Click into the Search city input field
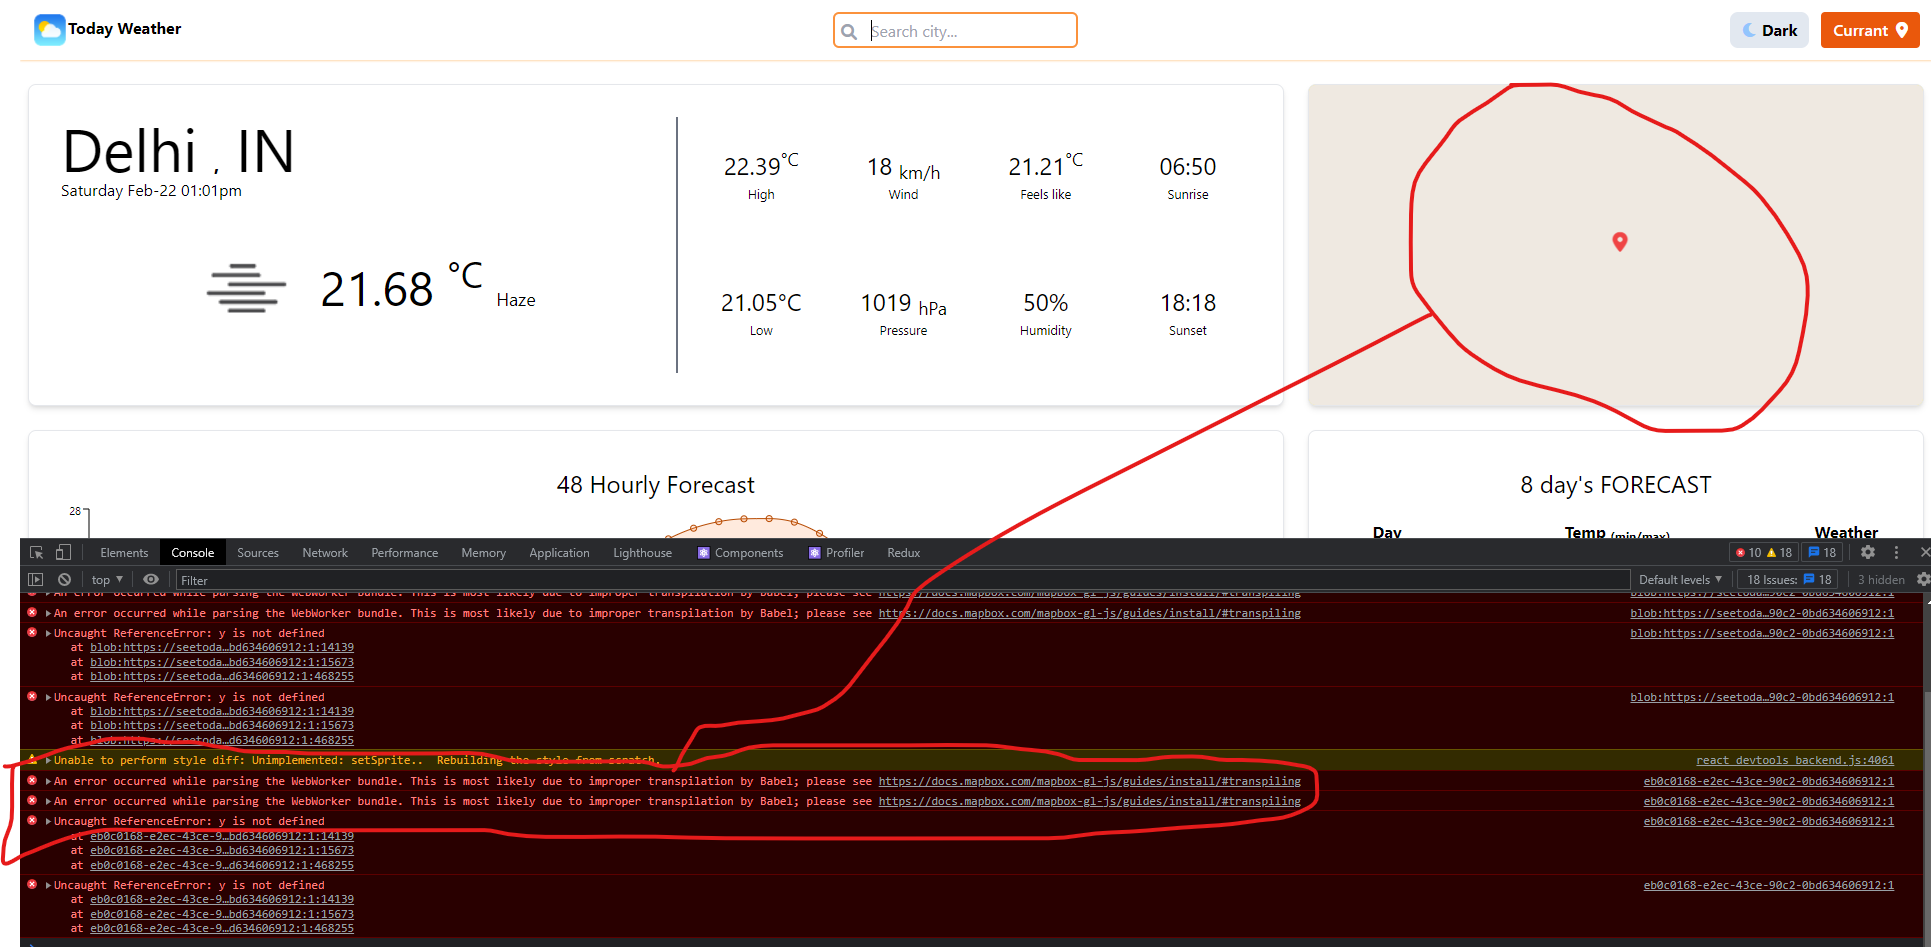Screen dimensions: 1931x947 point(955,31)
